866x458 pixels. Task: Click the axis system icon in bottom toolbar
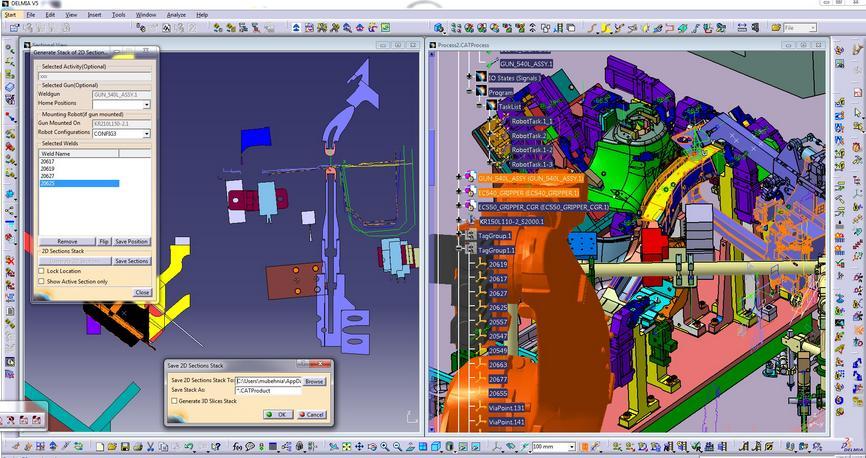pos(498,446)
